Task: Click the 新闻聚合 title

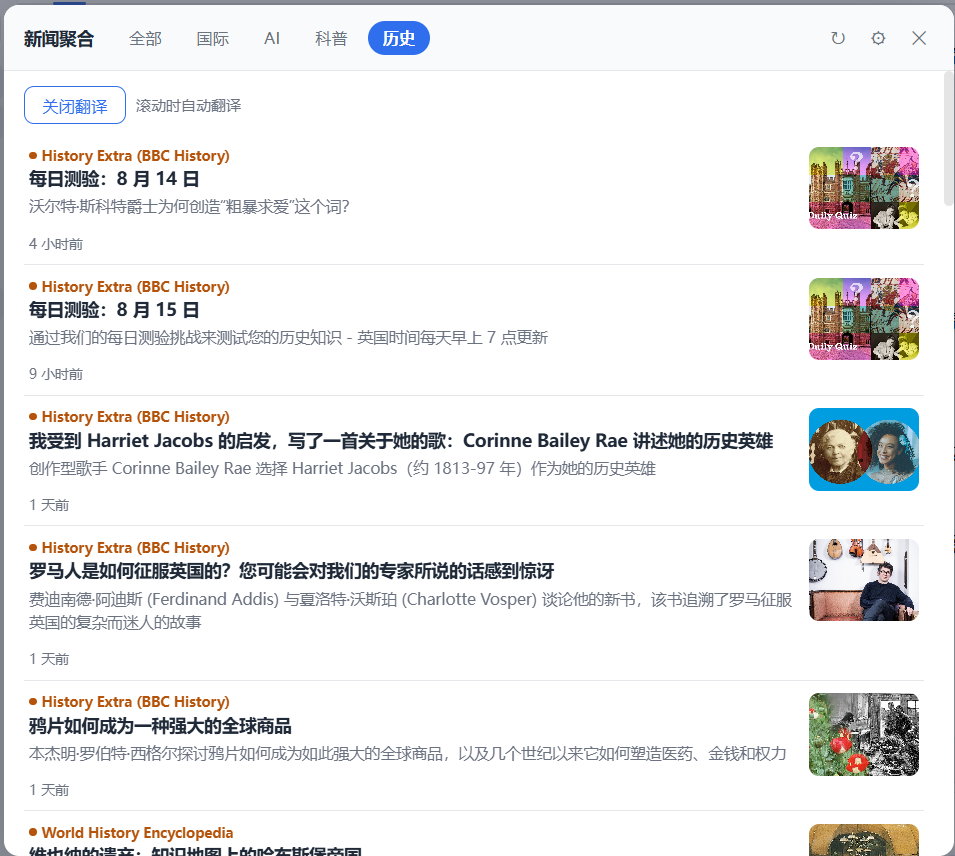Action: click(59, 39)
